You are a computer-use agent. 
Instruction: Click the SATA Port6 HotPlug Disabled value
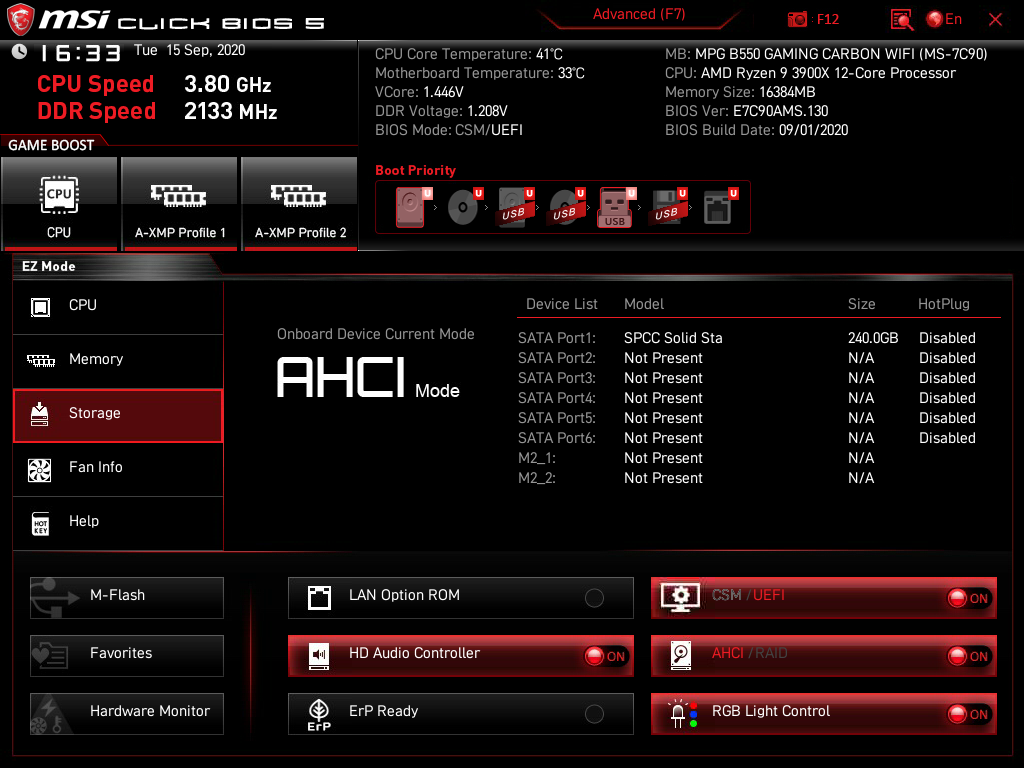pyautogui.click(x=947, y=438)
